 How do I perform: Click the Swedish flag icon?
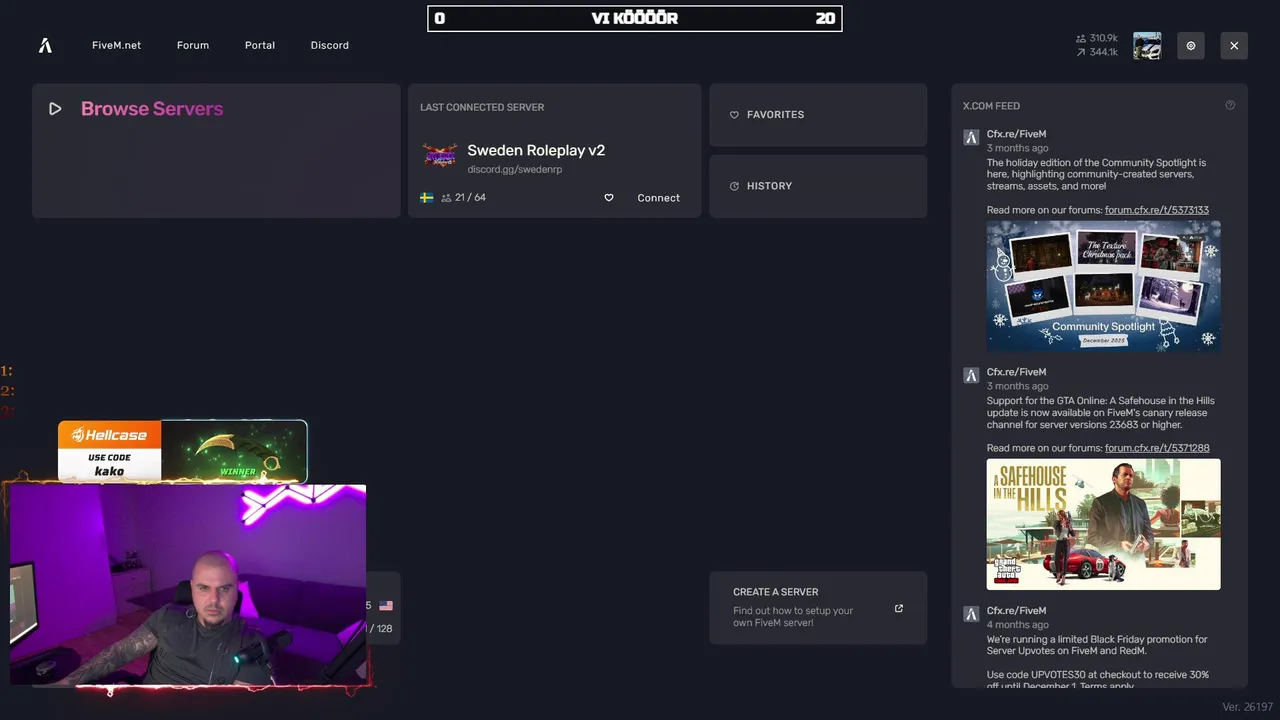(427, 198)
